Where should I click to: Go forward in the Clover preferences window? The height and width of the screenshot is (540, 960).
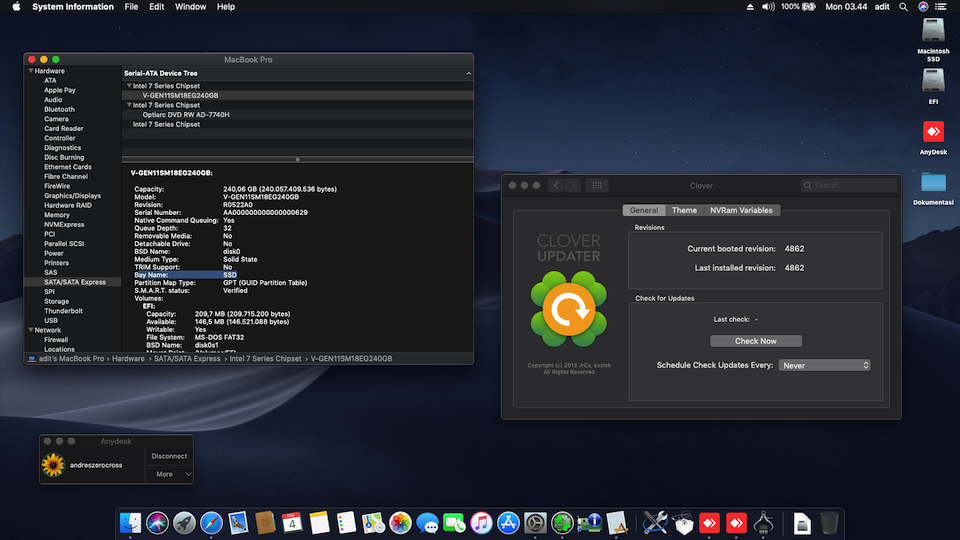(572, 186)
